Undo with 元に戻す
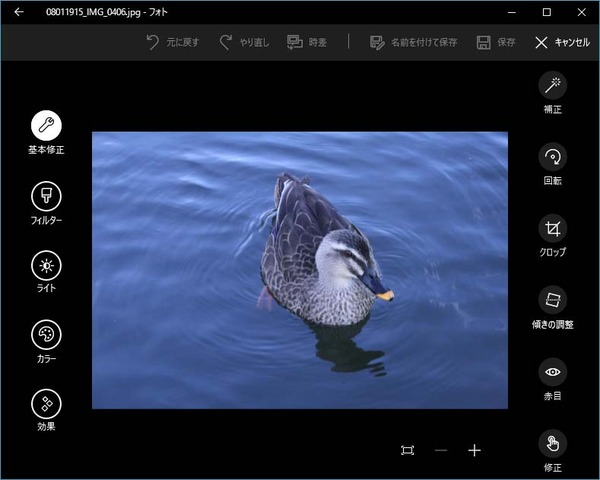600x480 pixels. 173,42
